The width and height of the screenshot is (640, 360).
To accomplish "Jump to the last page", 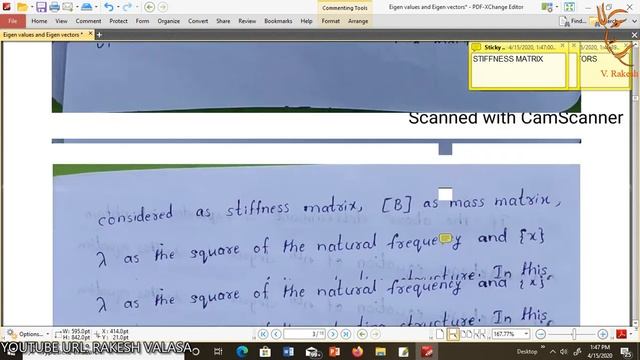I will 346,334.
